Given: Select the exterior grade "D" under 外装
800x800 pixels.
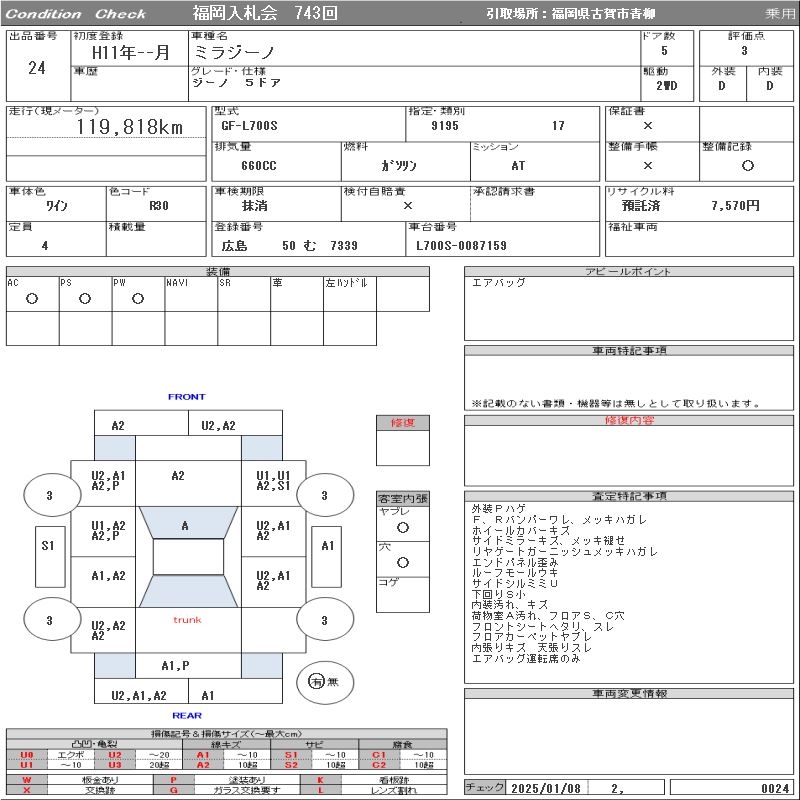Looking at the screenshot, I should coord(721,86).
